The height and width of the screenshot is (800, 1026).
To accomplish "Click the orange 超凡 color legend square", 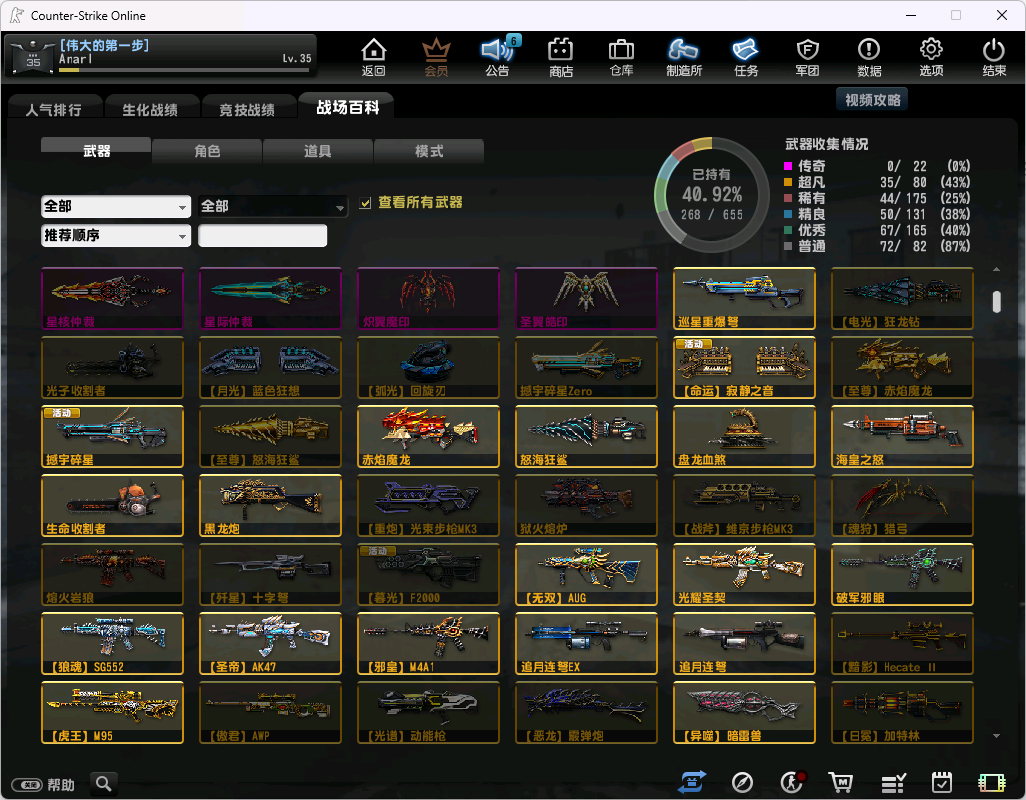I will tap(788, 182).
